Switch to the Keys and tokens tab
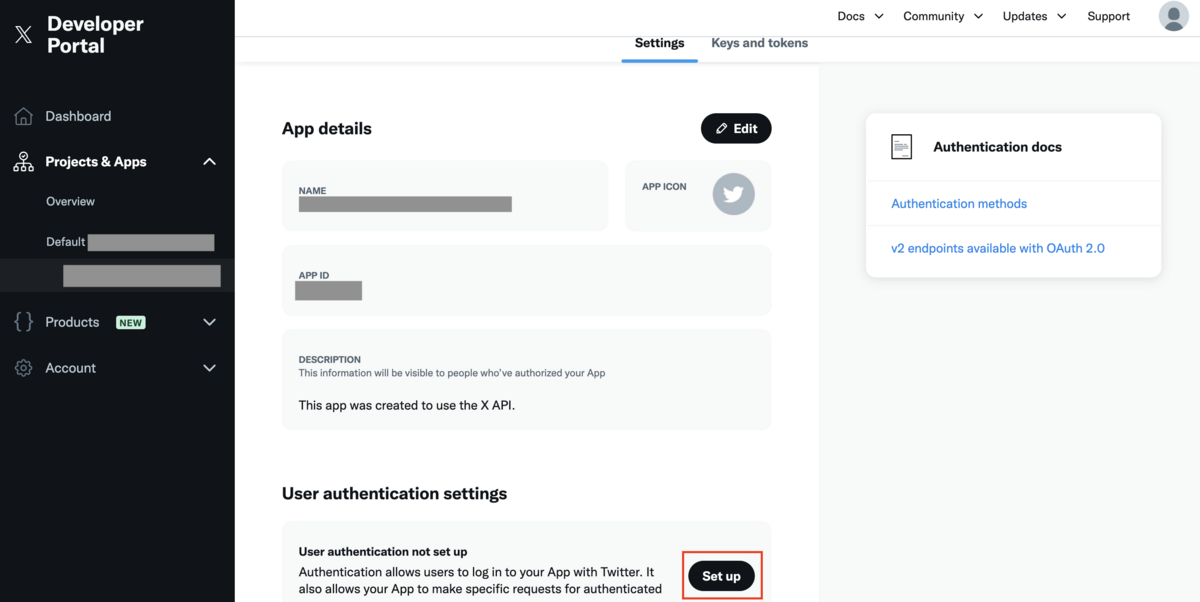 pos(760,43)
